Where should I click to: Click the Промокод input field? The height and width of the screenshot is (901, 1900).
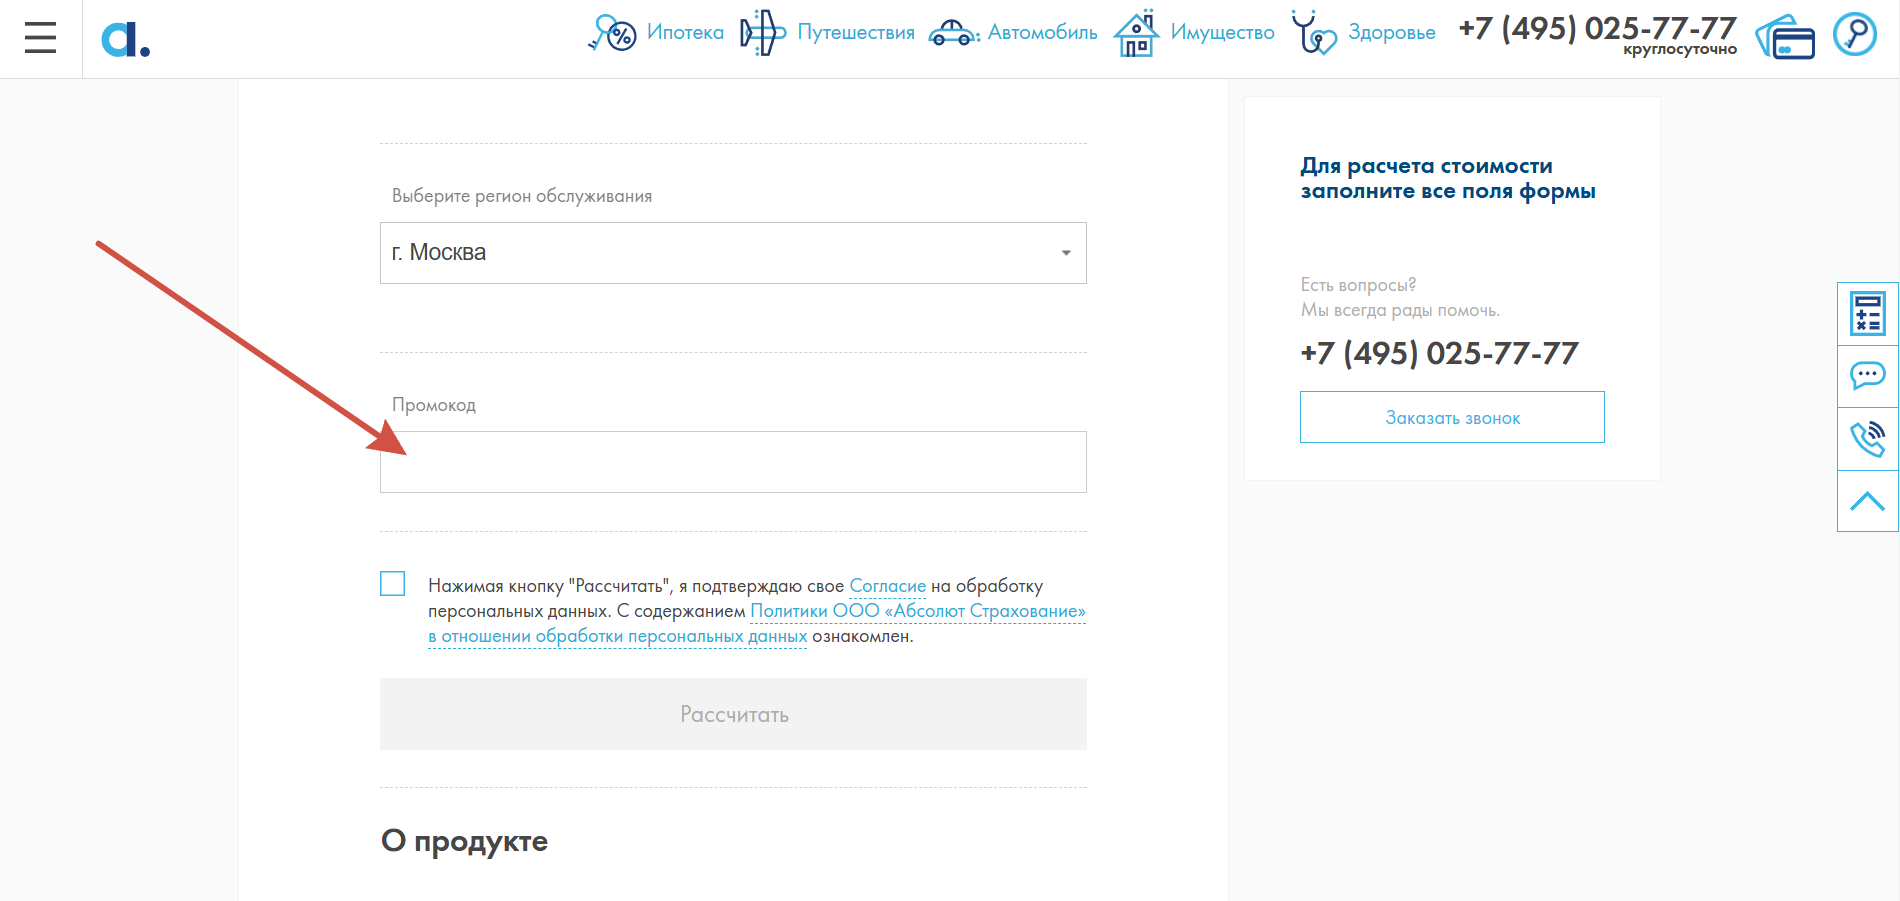(733, 462)
